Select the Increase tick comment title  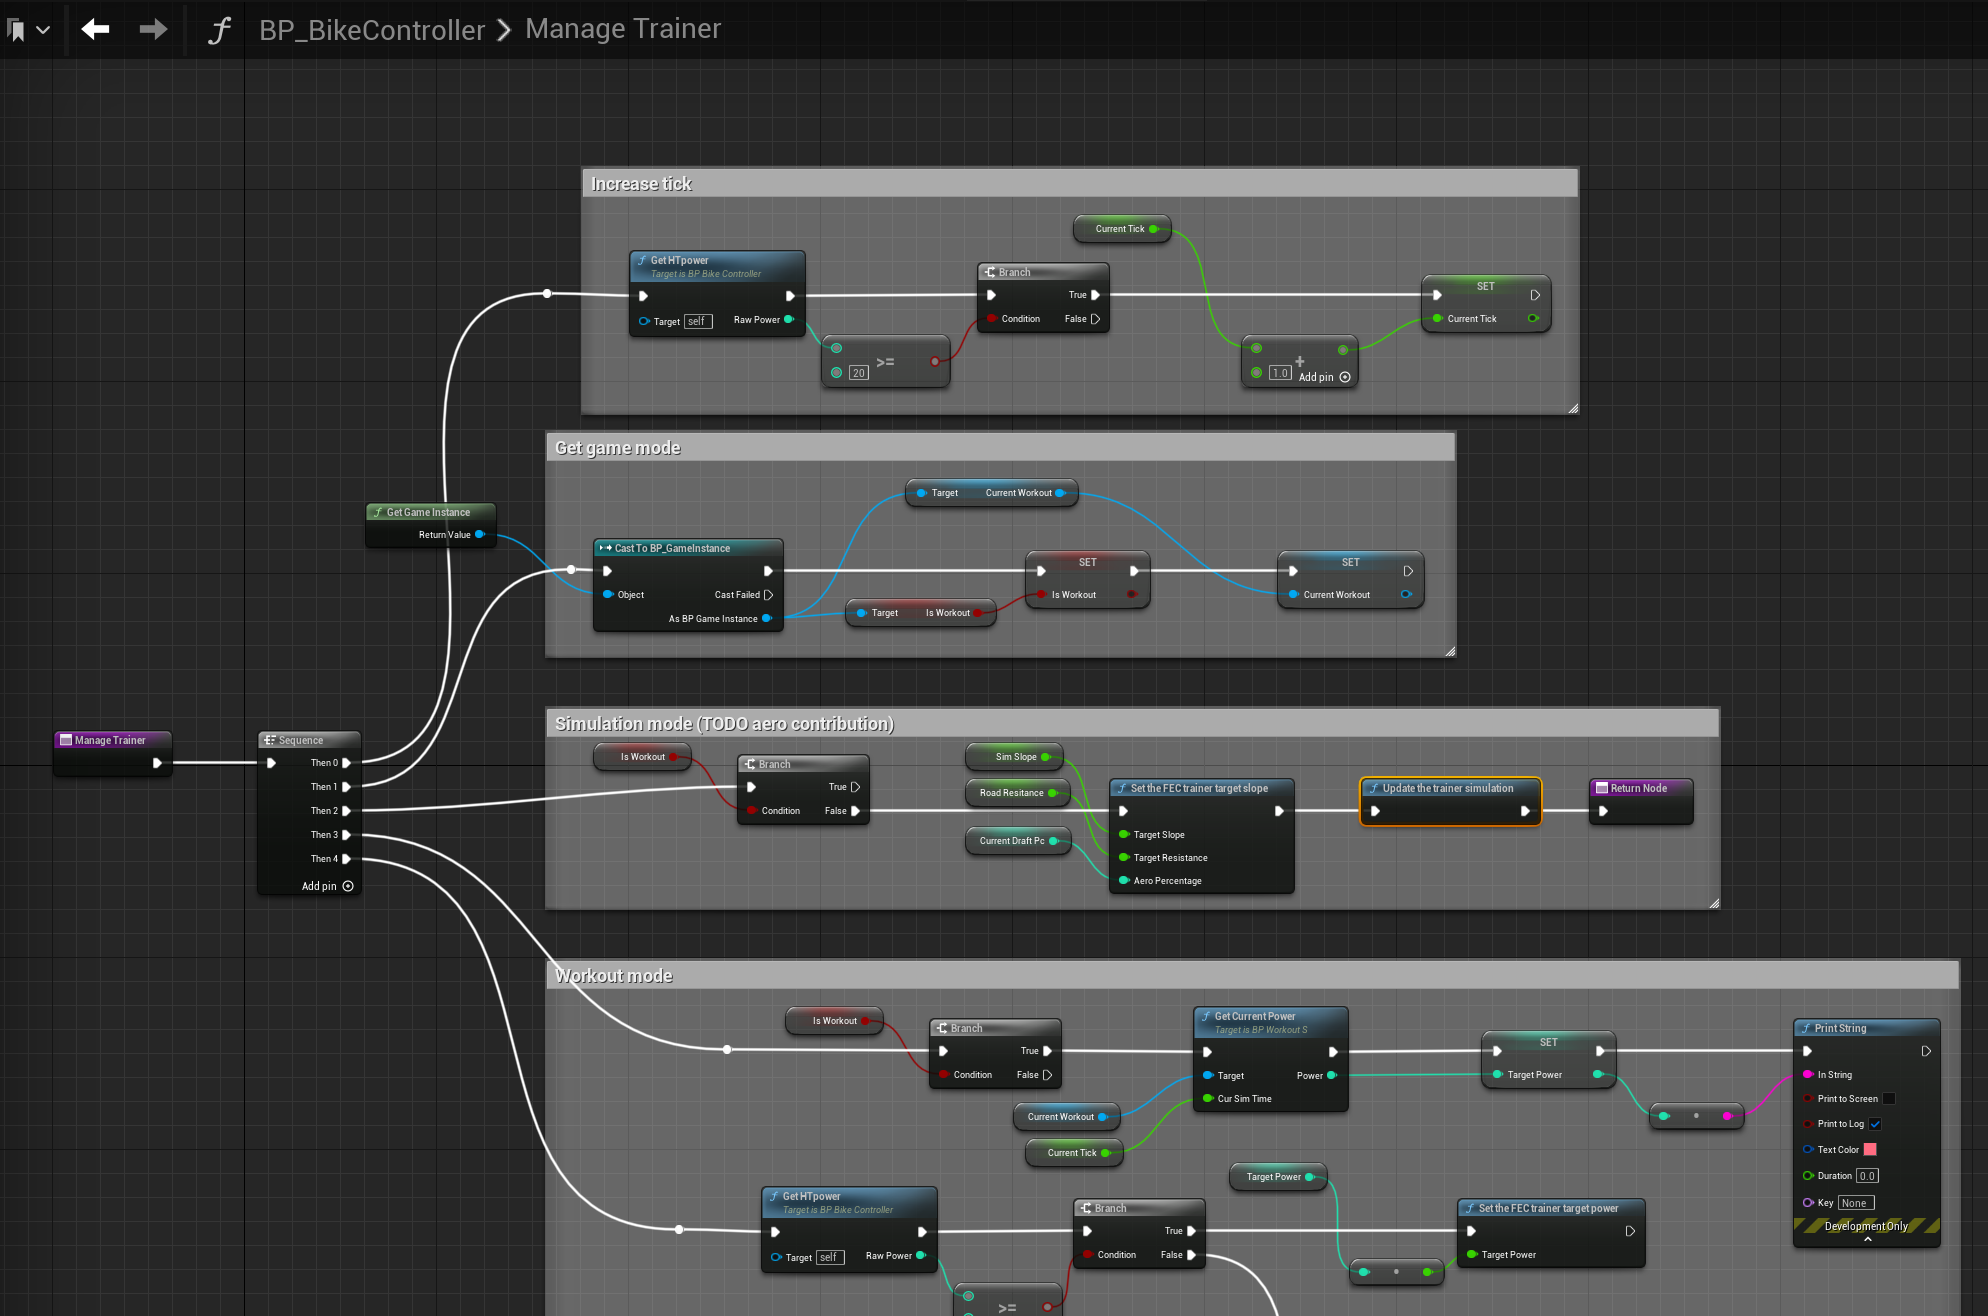[x=641, y=184]
